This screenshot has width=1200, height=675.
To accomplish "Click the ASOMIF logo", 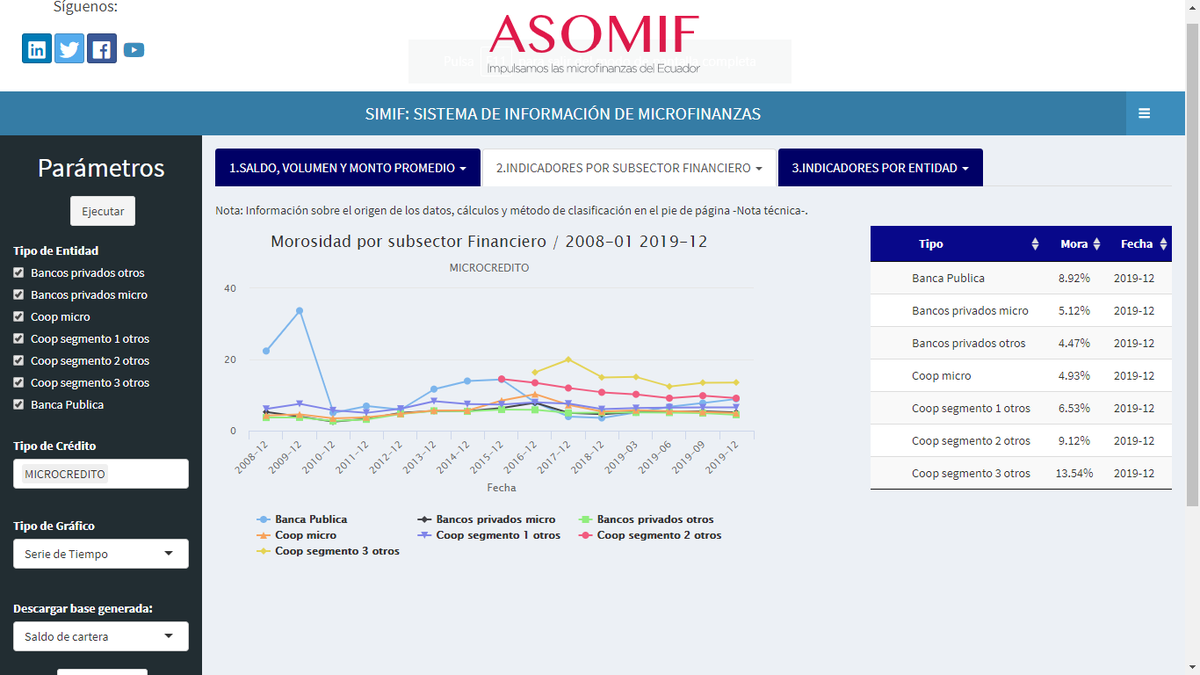I will [594, 45].
